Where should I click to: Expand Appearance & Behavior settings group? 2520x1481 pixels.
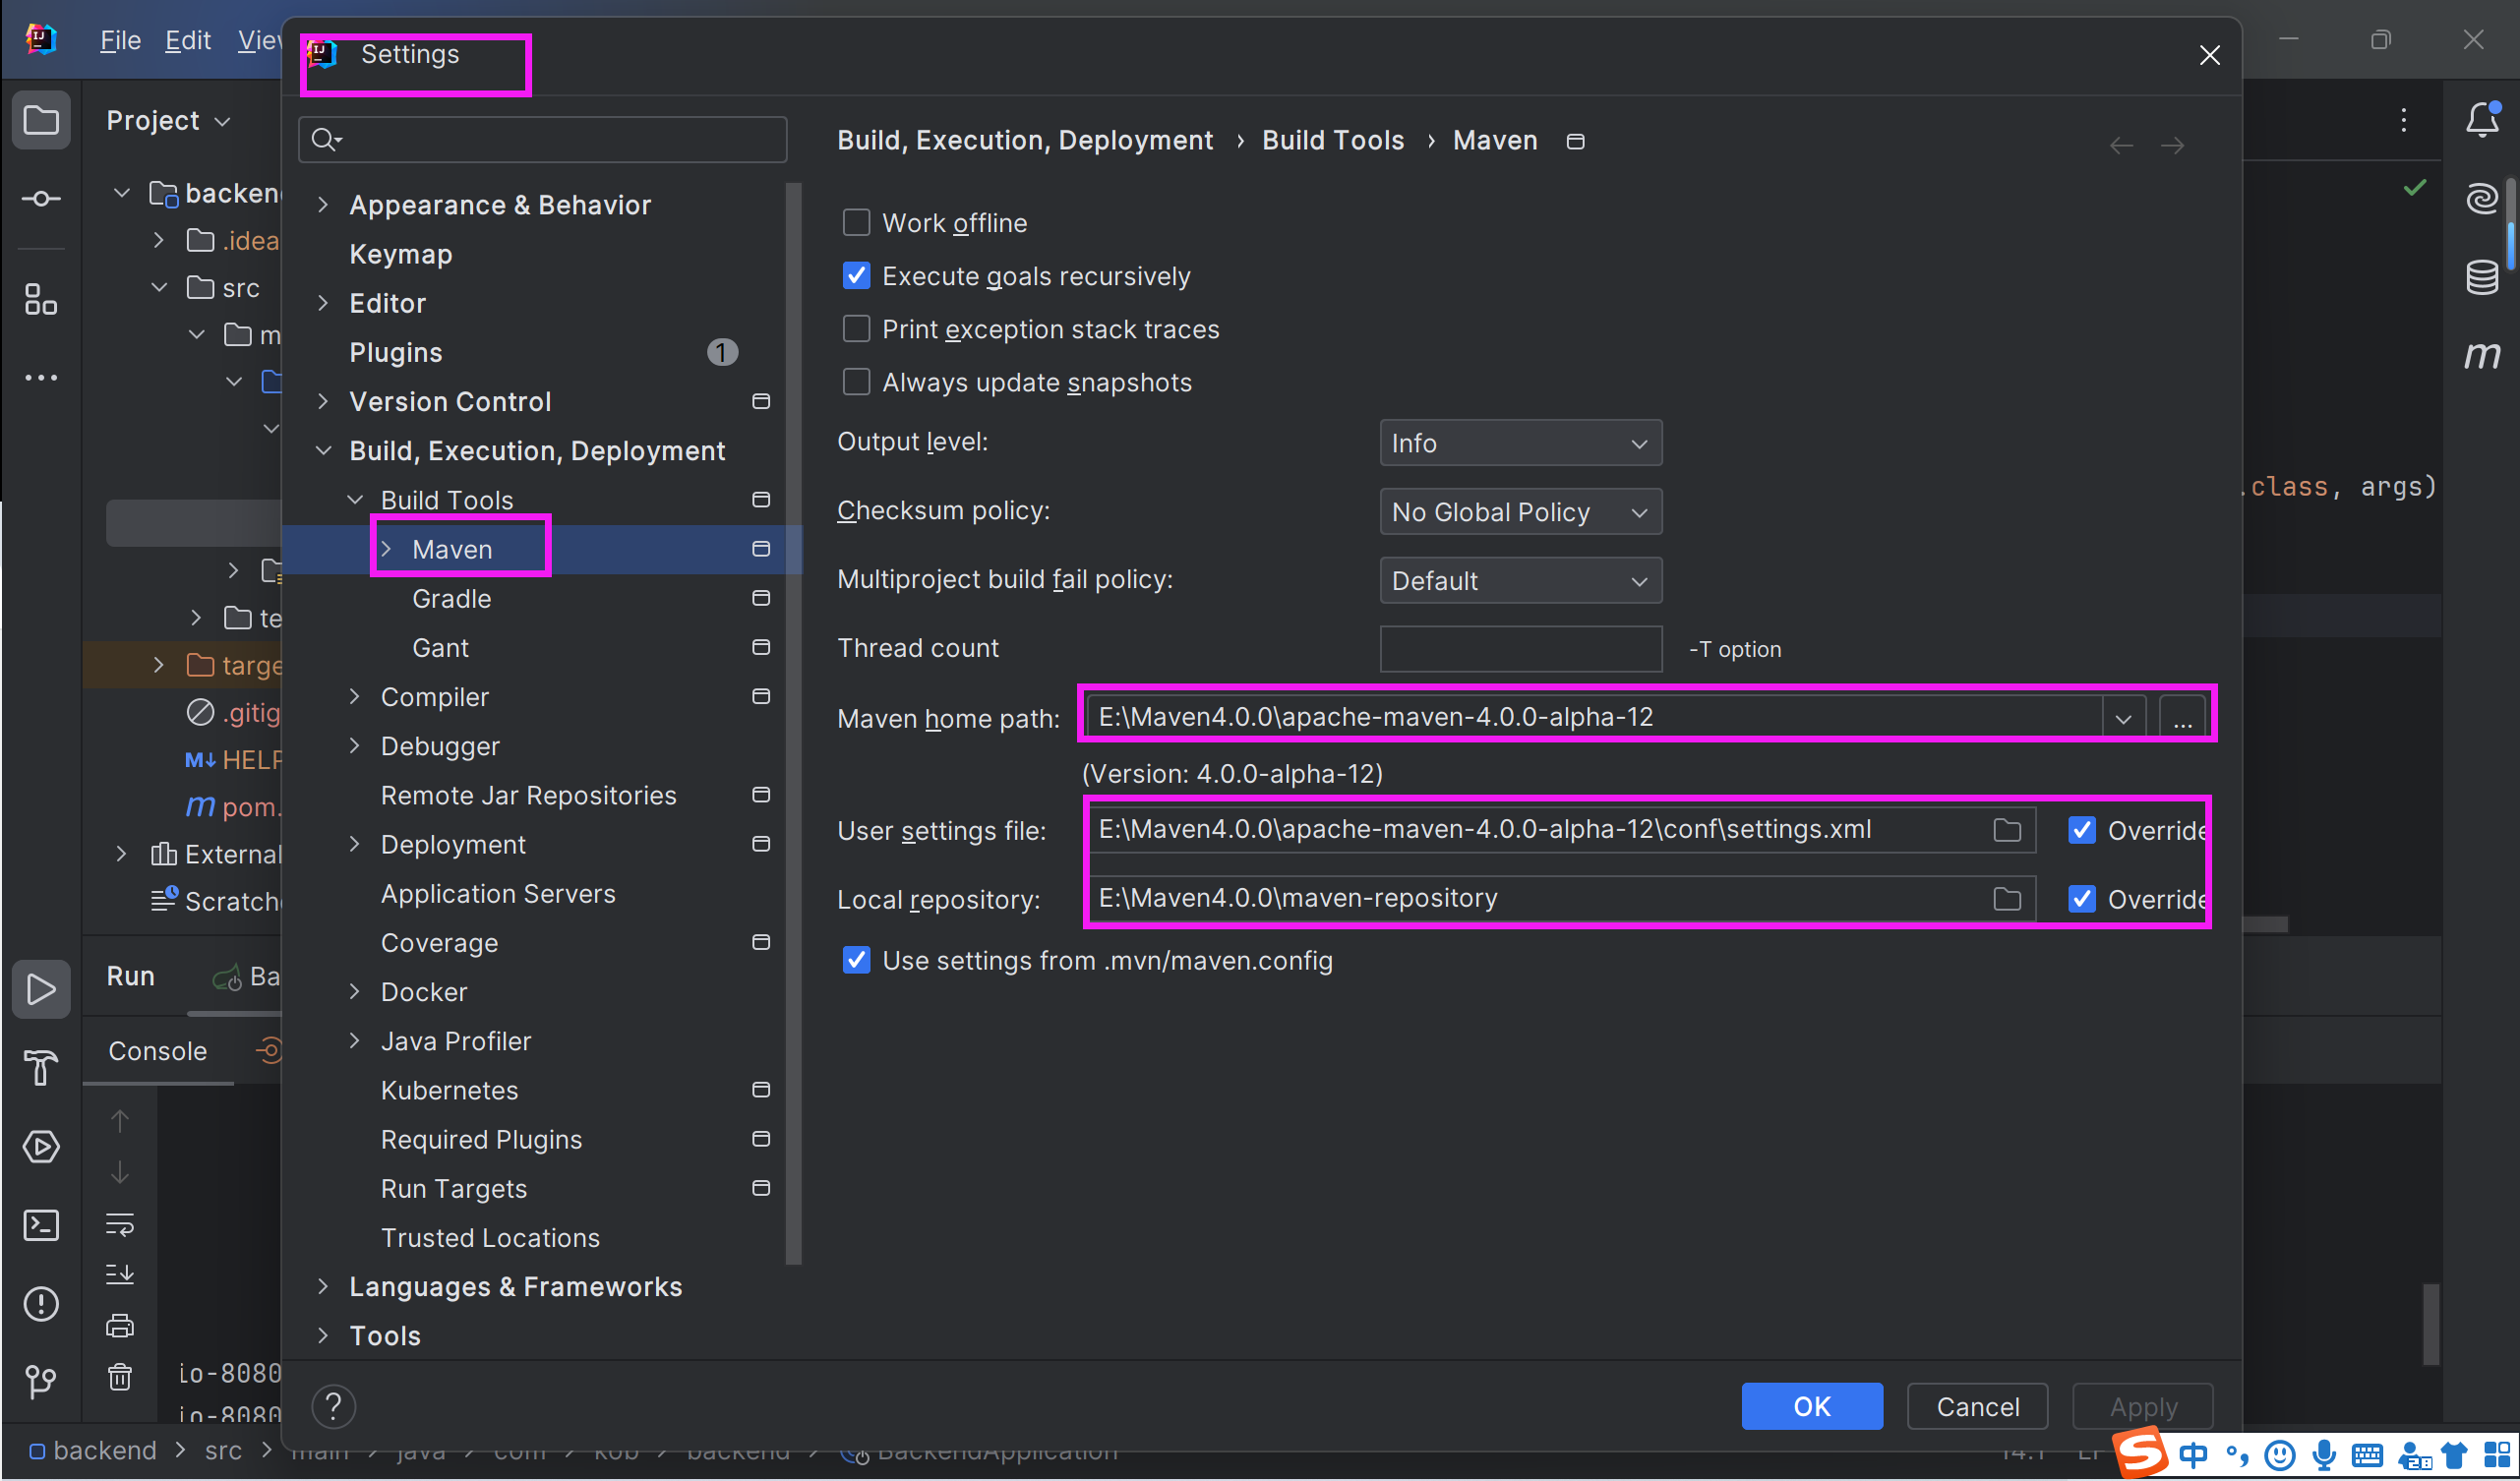(323, 204)
